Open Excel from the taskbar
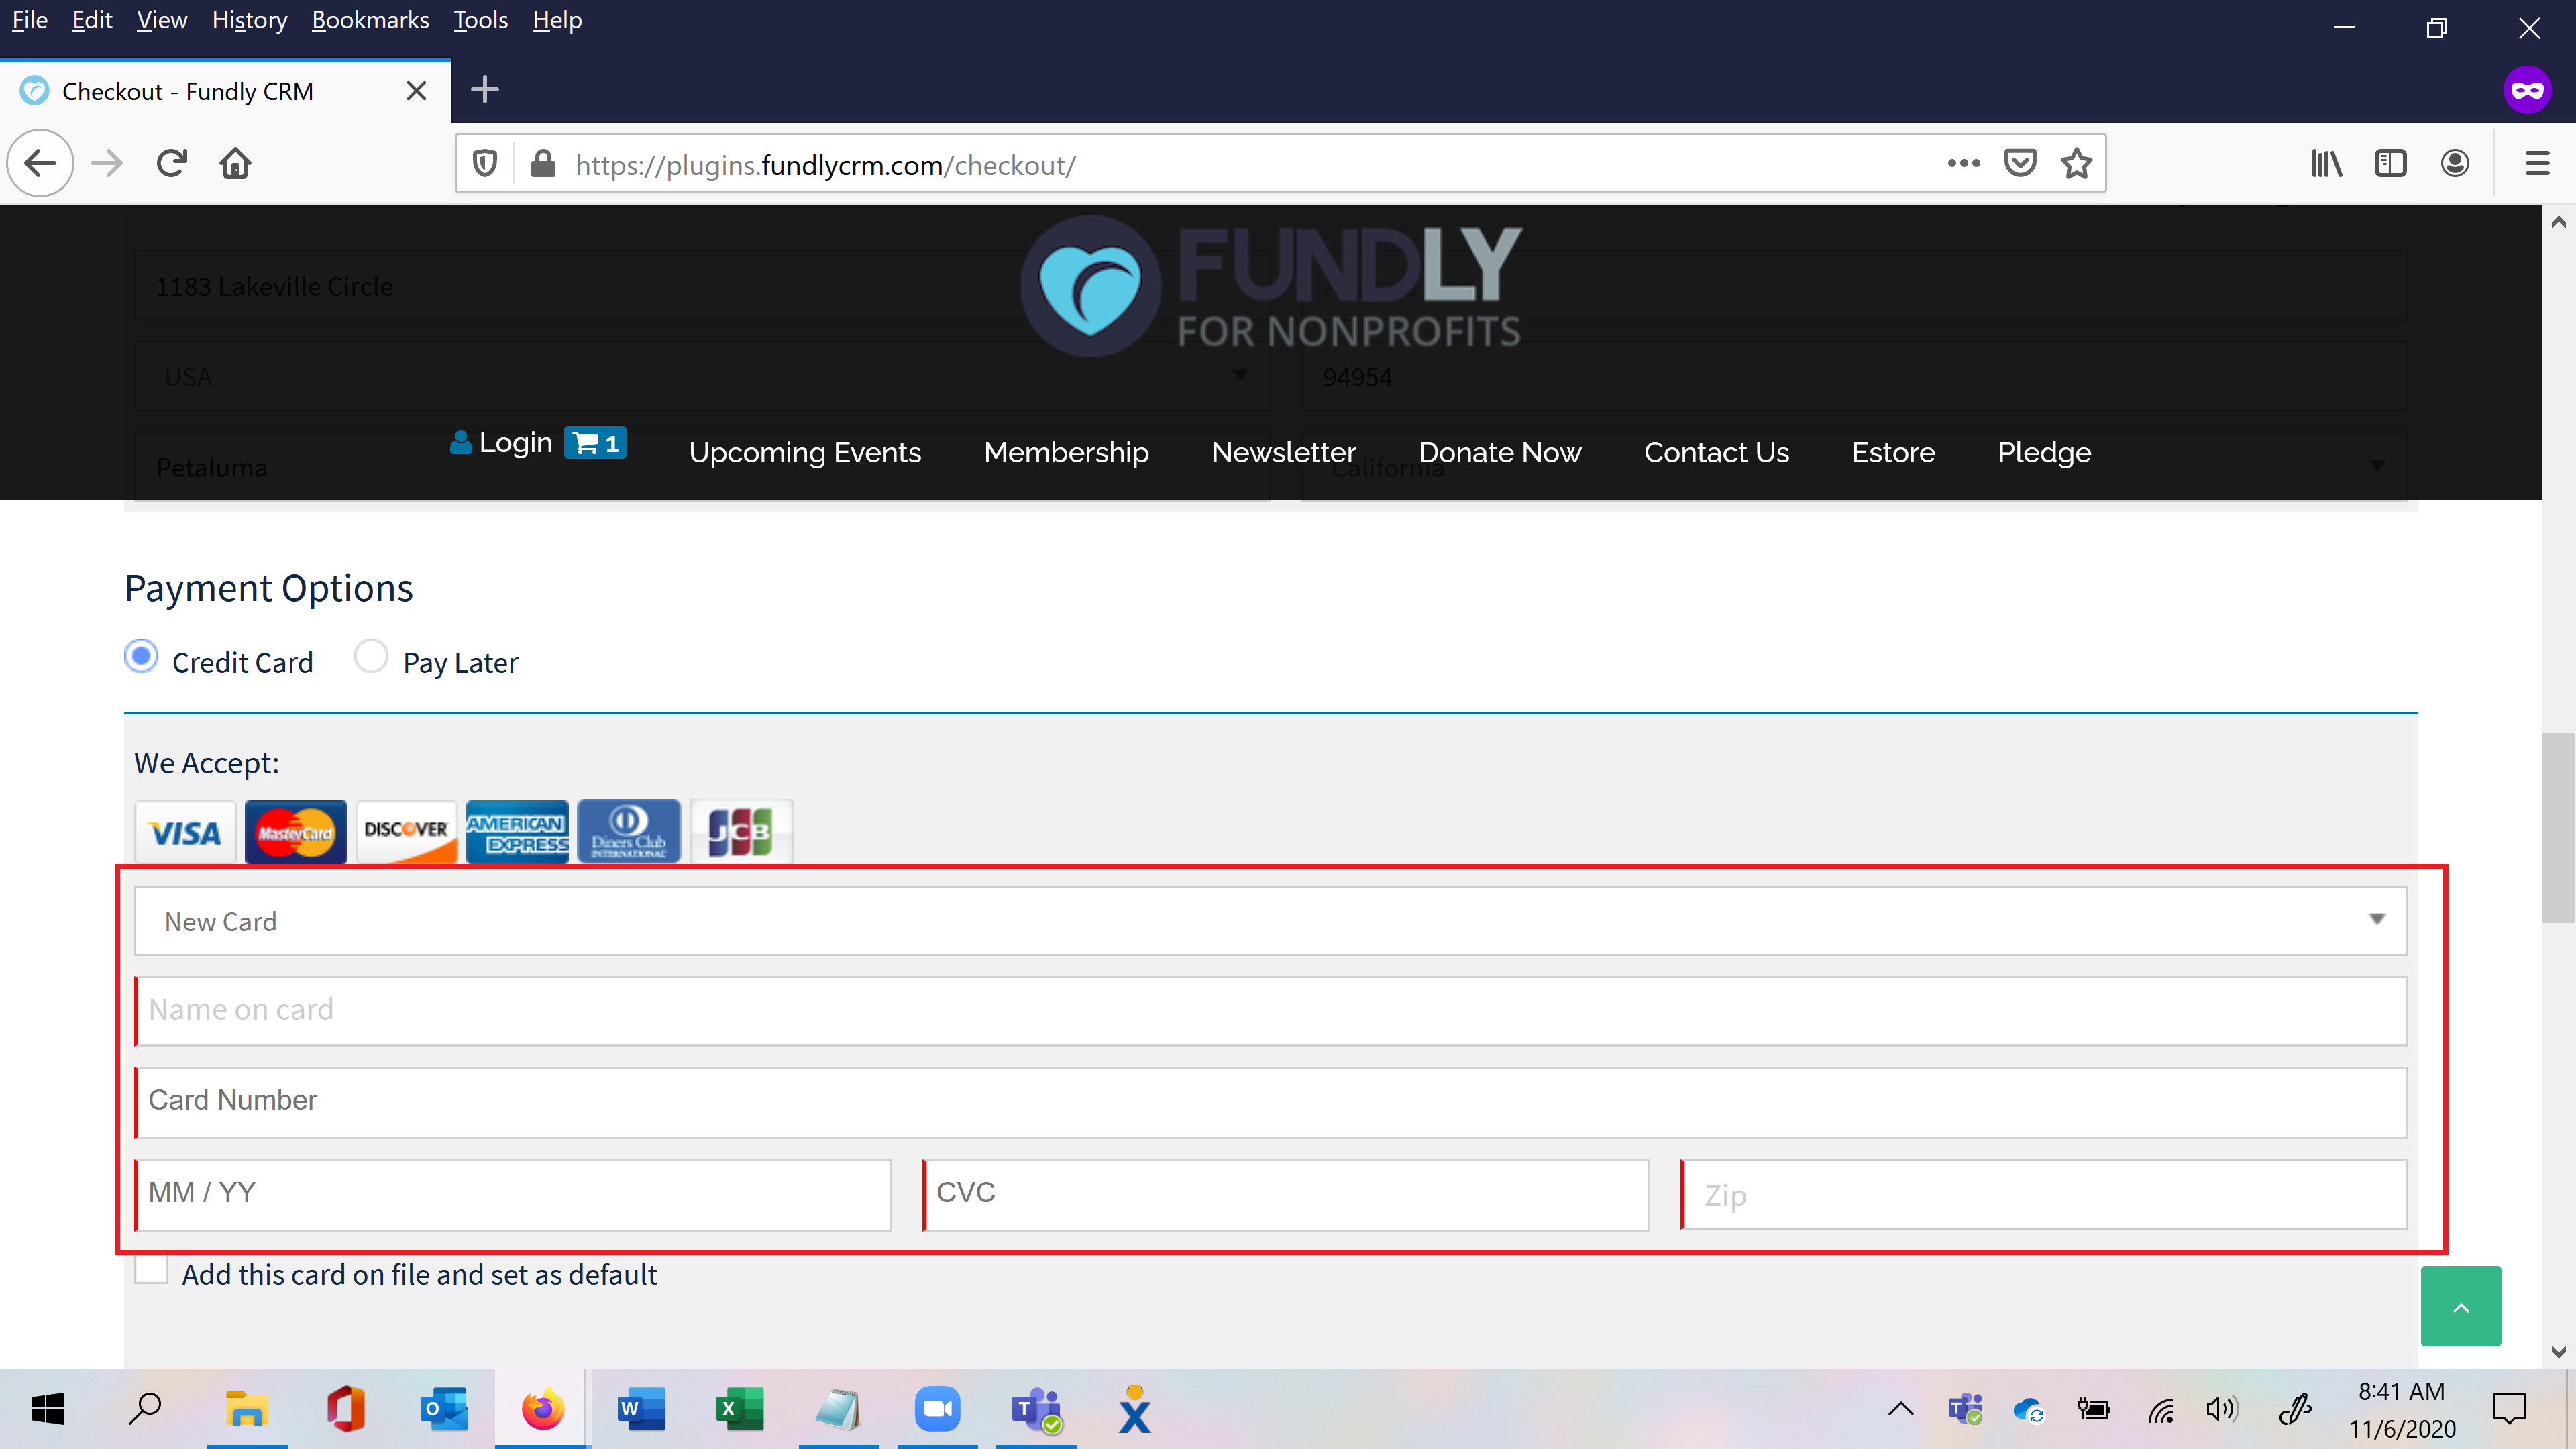Viewport: 2576px width, 1449px height. click(x=739, y=1409)
